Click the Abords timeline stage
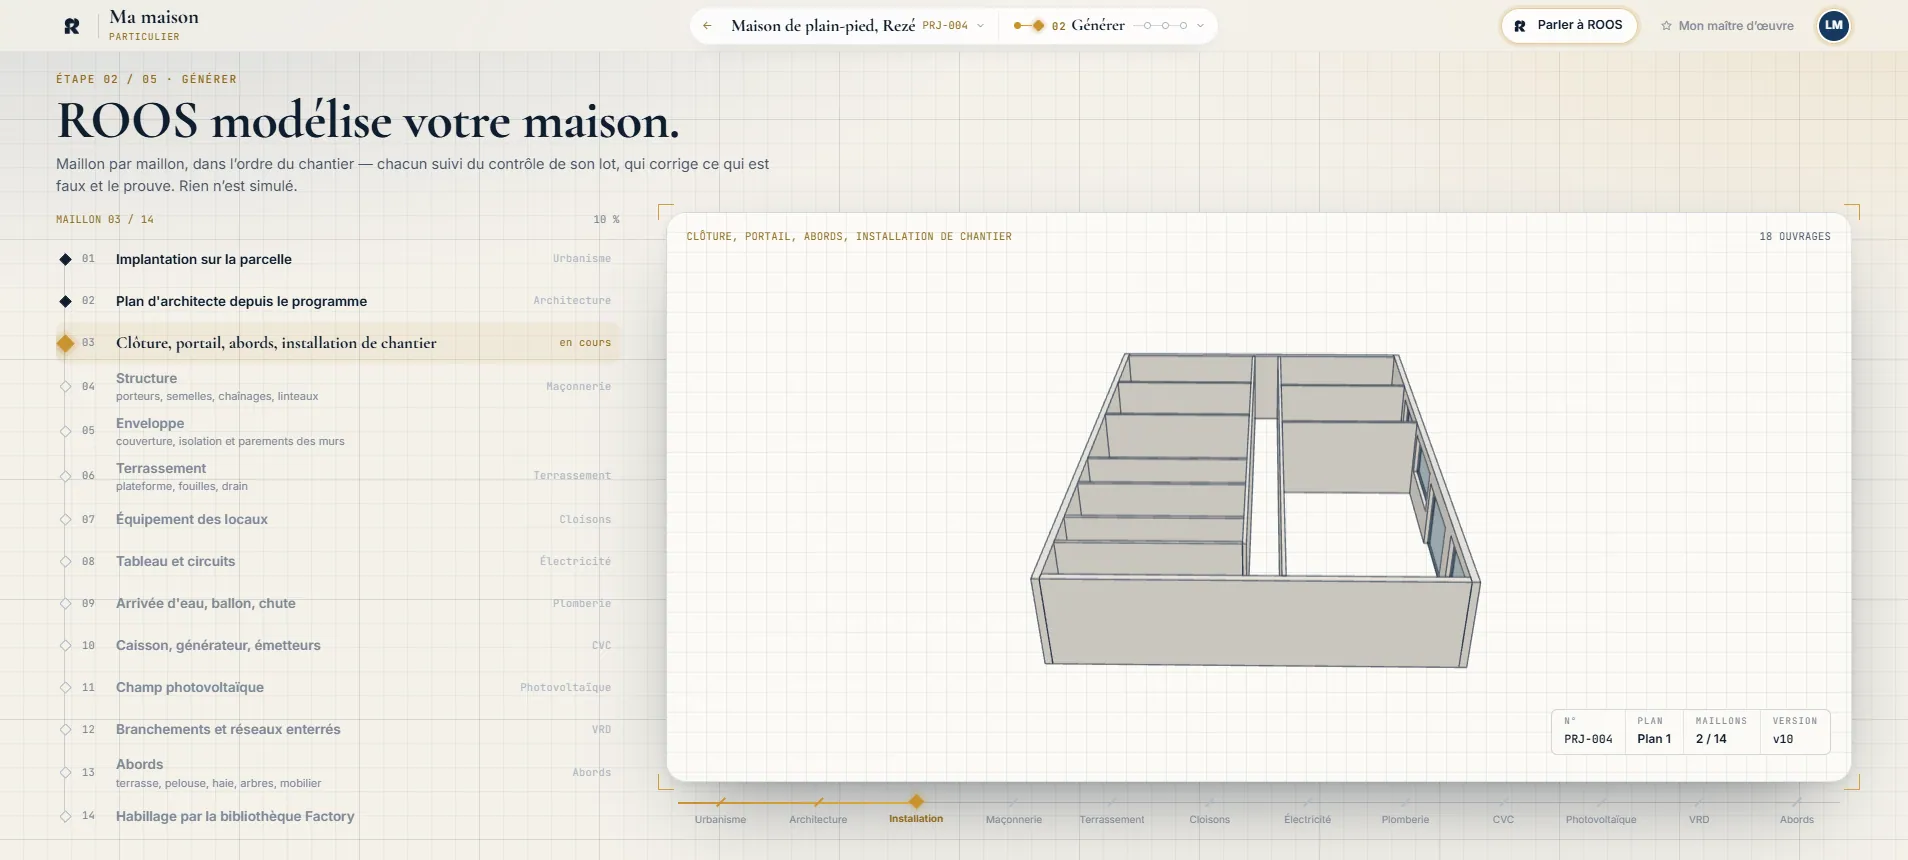Screen dimensions: 1908x860 point(1797,811)
